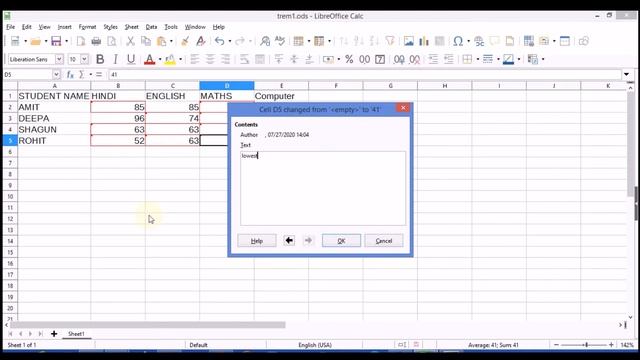Screen dimensions: 640x360
Task: Click the Insert Image icon
Action: pos(409,41)
